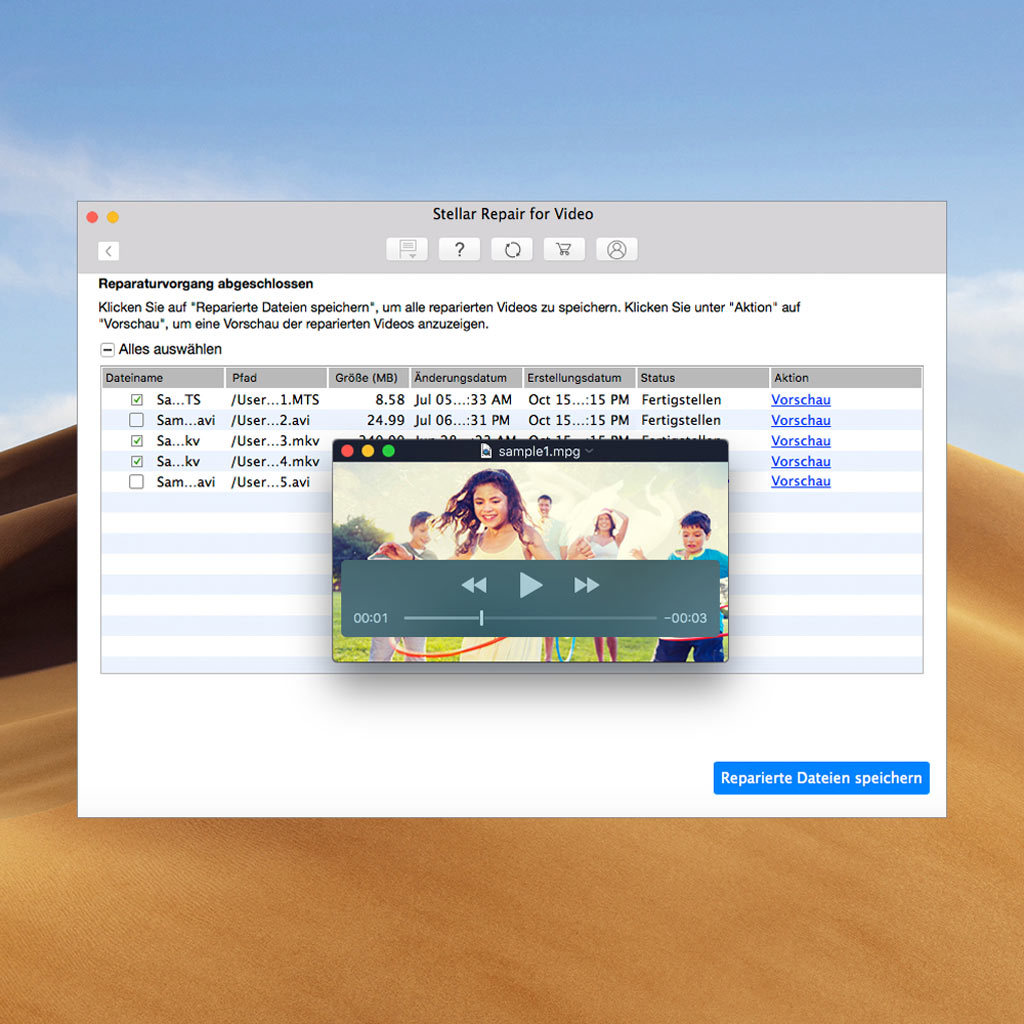Click Vorschau for the 5.avi file

coord(801,481)
